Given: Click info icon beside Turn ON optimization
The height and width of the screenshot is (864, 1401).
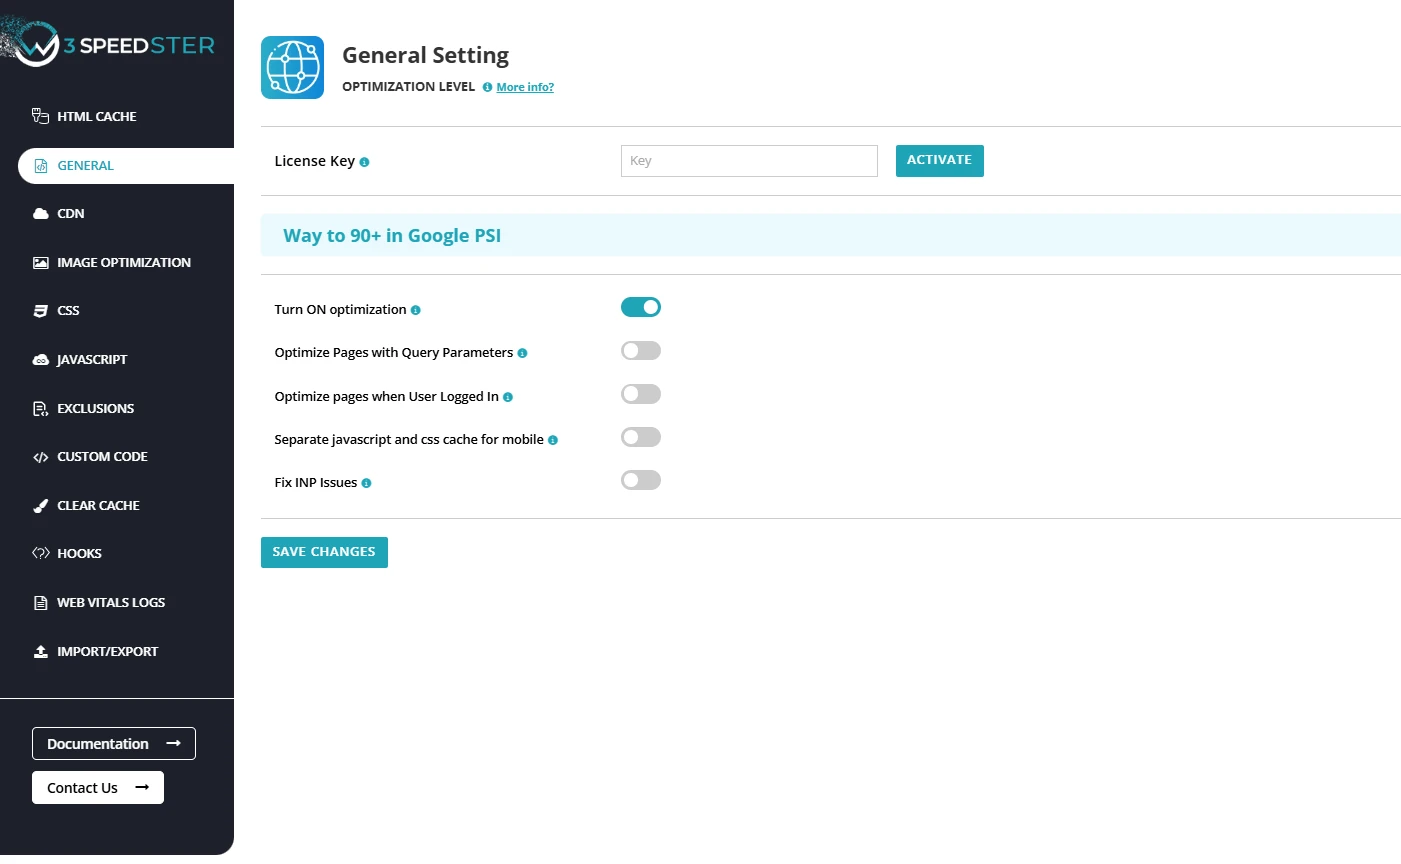Looking at the screenshot, I should 416,310.
